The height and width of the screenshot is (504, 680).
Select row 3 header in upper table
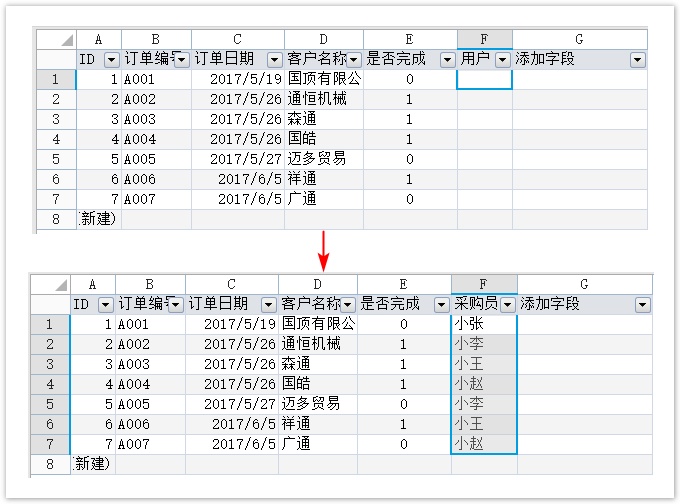tap(56, 119)
